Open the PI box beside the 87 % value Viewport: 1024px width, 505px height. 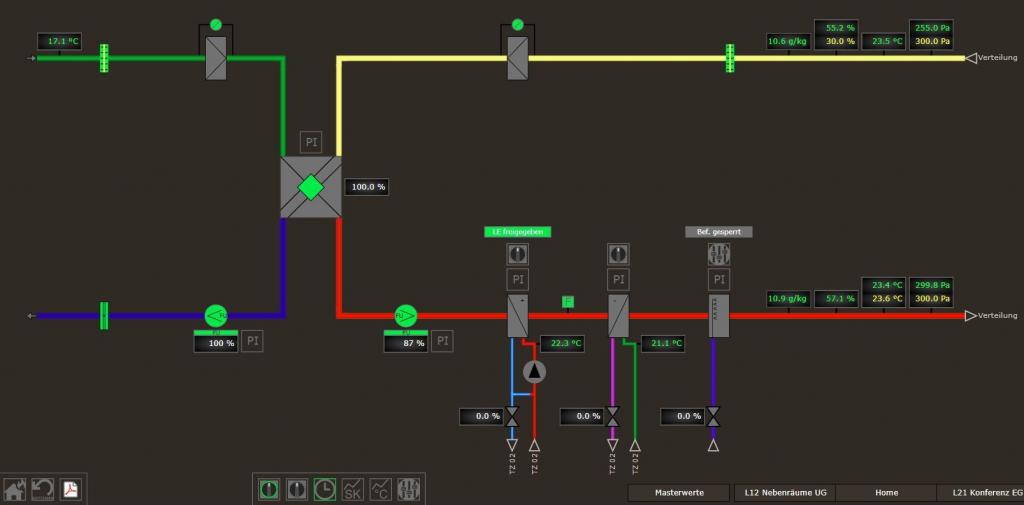pyautogui.click(x=442, y=341)
